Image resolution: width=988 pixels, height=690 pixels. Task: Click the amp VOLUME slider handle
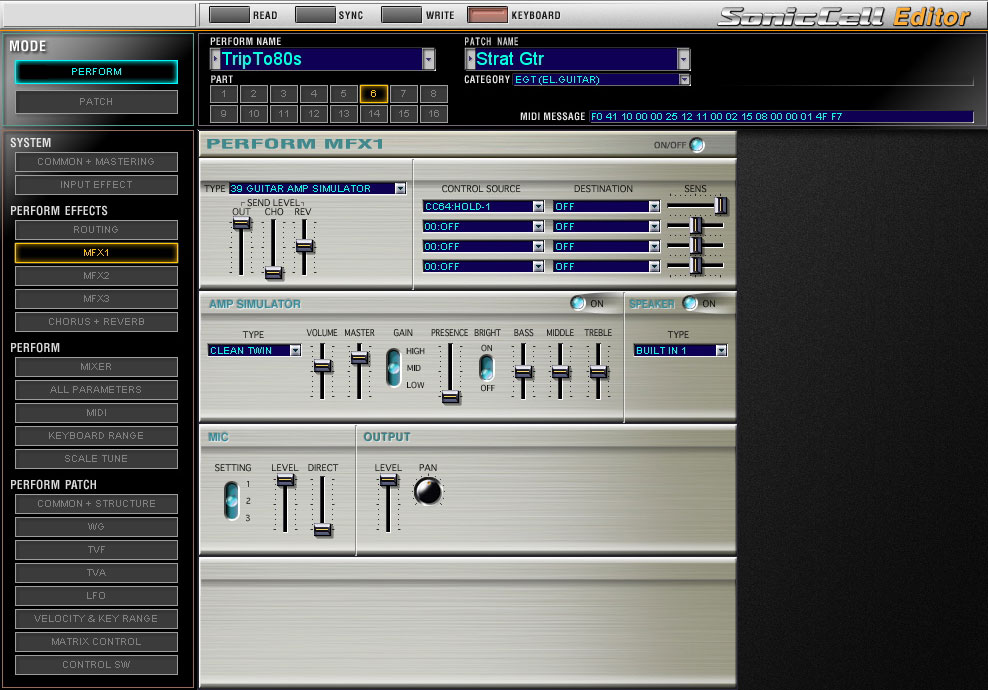click(322, 365)
